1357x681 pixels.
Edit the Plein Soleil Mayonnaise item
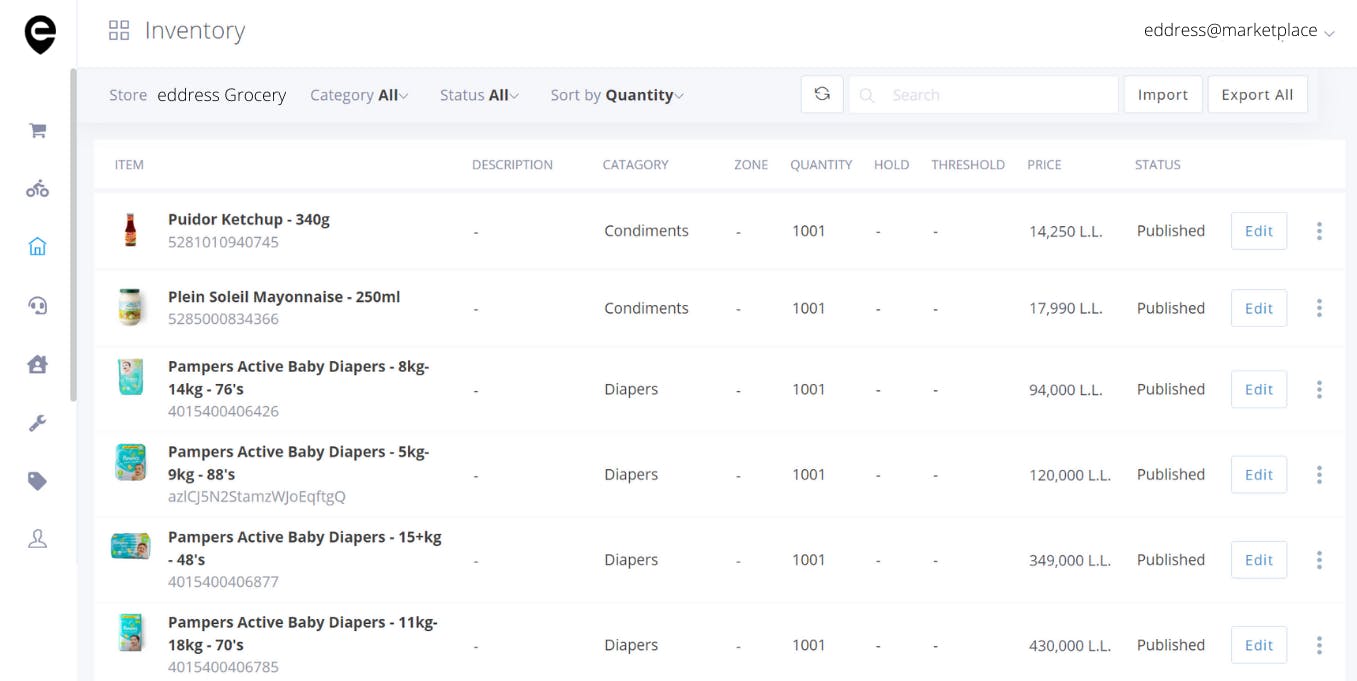(x=1258, y=308)
